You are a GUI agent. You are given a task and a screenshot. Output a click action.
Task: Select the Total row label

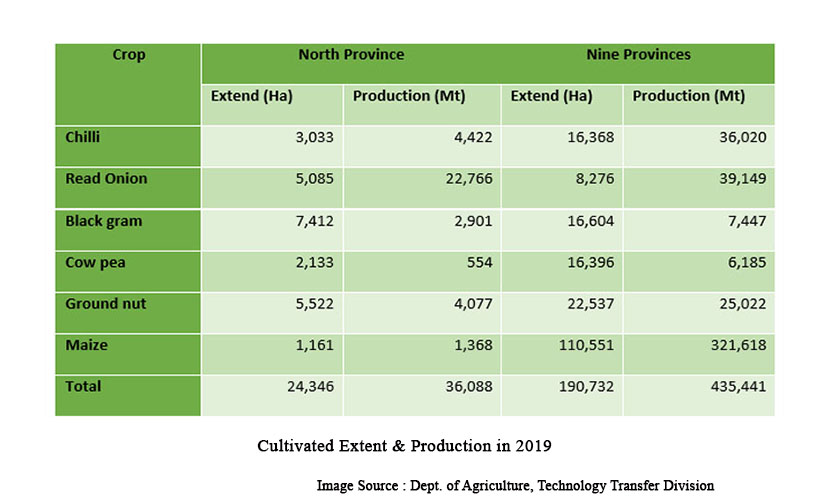click(x=83, y=386)
